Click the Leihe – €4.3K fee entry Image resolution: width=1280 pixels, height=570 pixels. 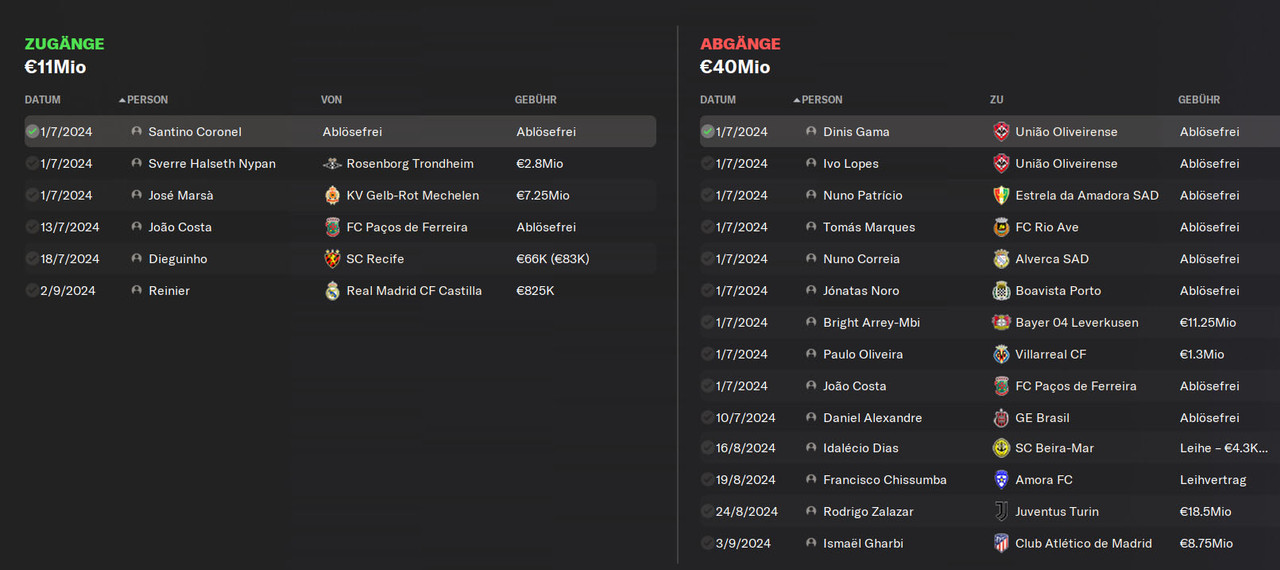1224,448
